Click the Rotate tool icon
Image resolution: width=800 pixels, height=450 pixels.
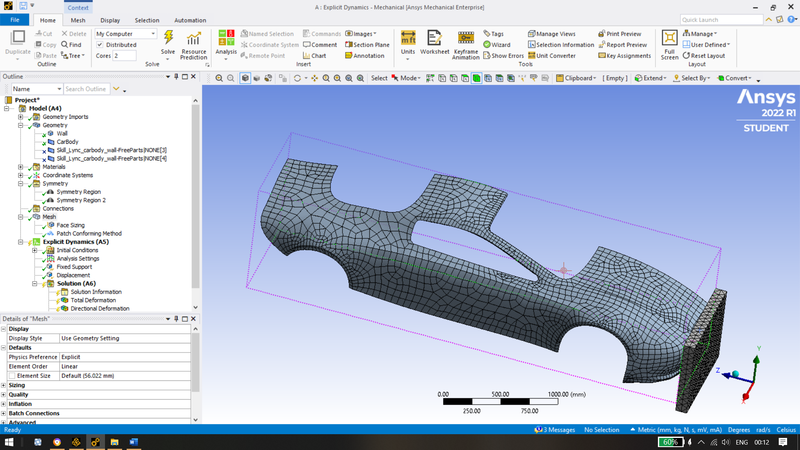(x=297, y=78)
